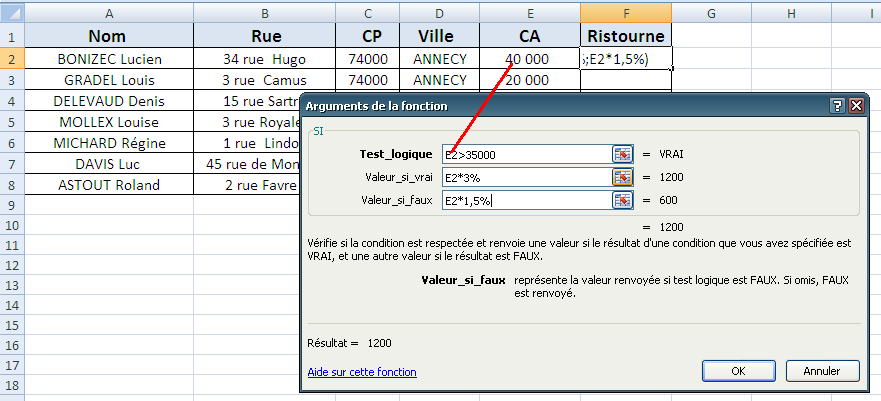
Task: Select cell 45 rue de Mon
Action: (247, 164)
